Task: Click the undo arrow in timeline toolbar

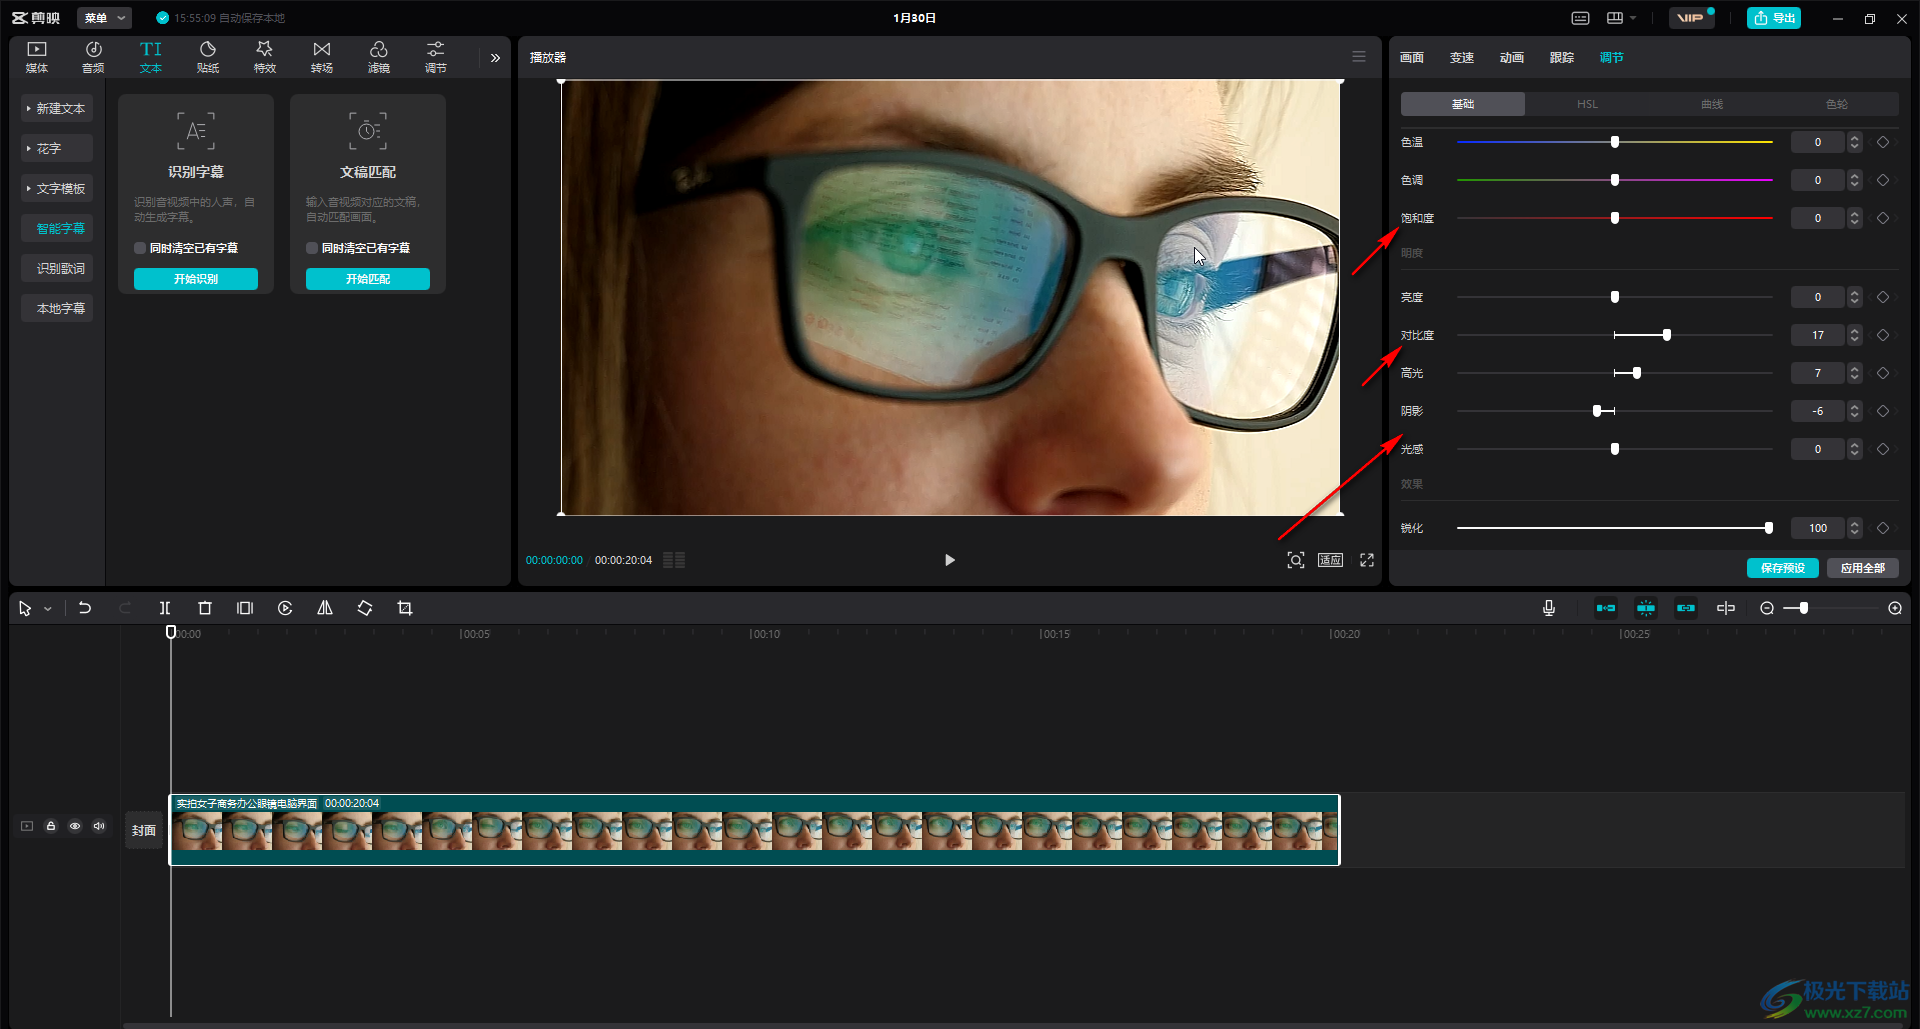Action: (x=85, y=608)
